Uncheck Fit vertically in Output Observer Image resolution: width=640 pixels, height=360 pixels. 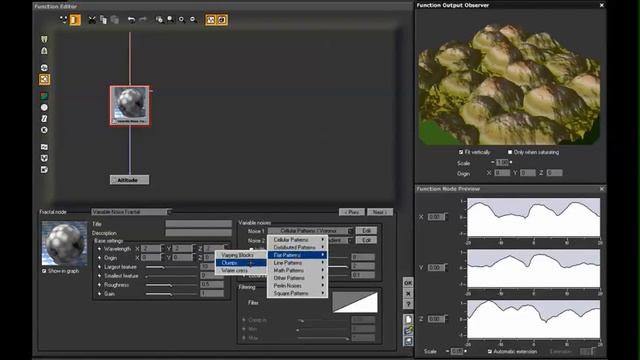(x=461, y=152)
